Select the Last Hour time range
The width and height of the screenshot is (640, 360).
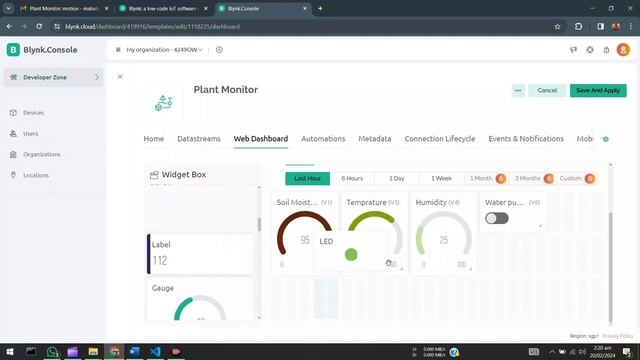tap(307, 178)
